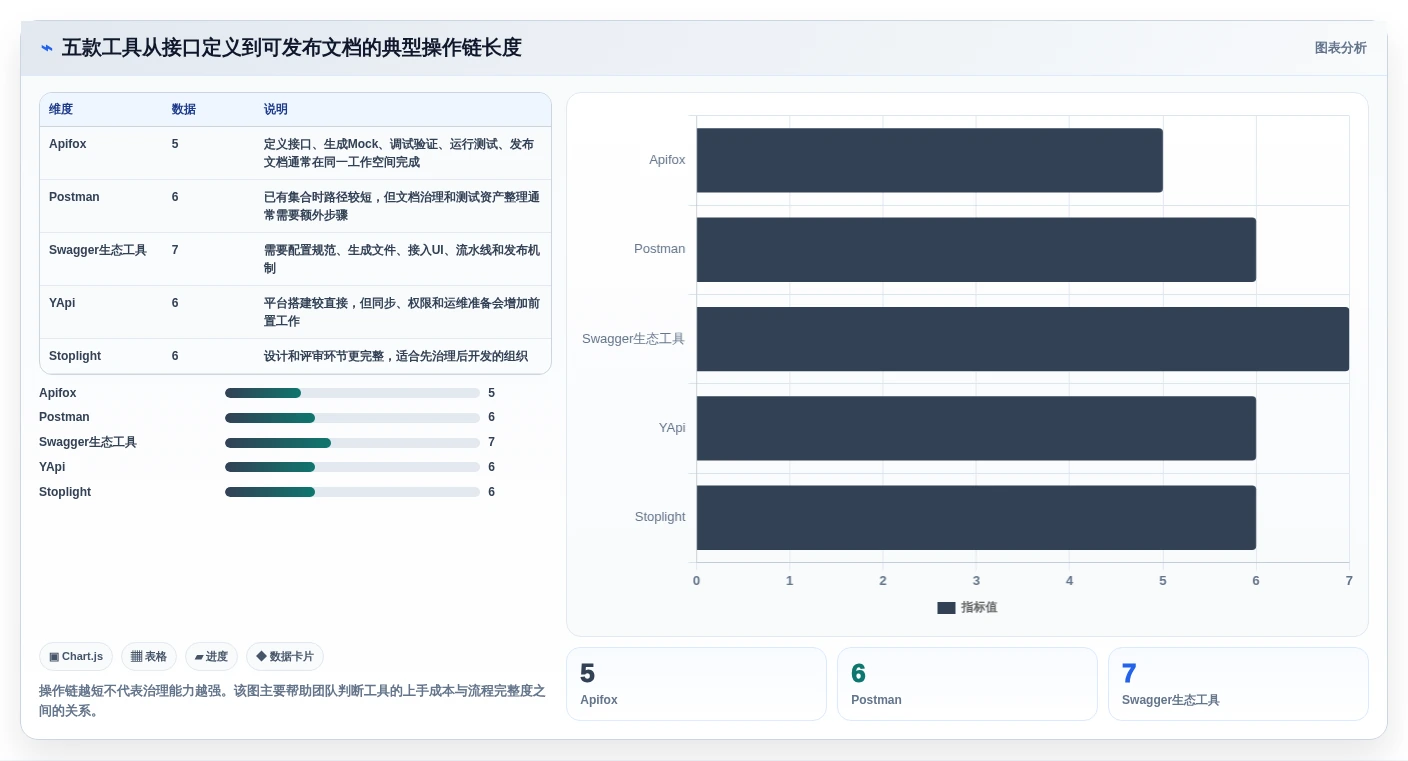This screenshot has height=761, width=1408.
Task: Click the Apifox bar in the chart
Action: 929,160
